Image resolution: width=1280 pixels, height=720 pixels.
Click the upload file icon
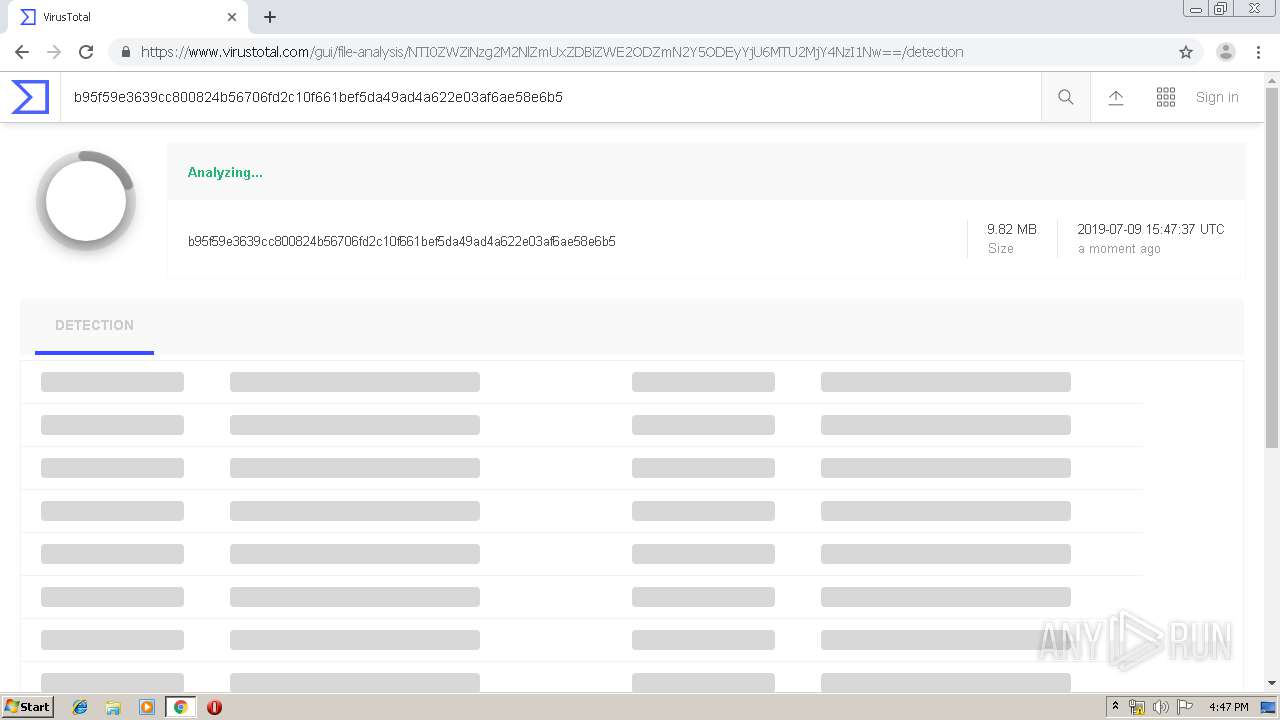[1116, 97]
